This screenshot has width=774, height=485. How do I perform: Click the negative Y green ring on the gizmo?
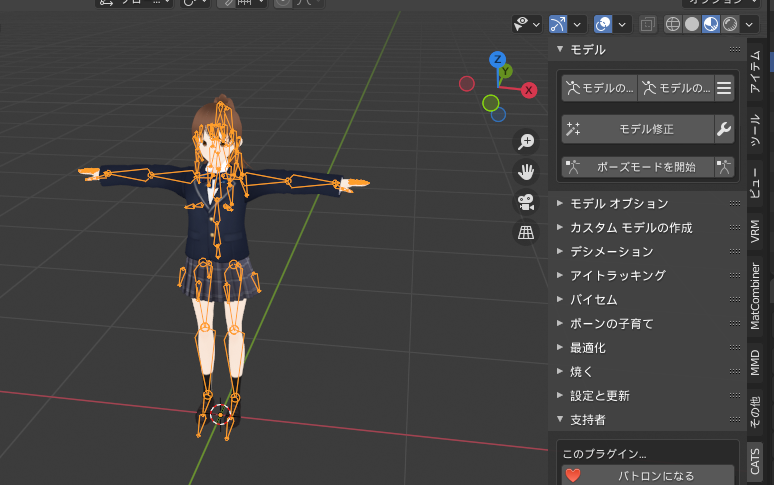[x=491, y=103]
